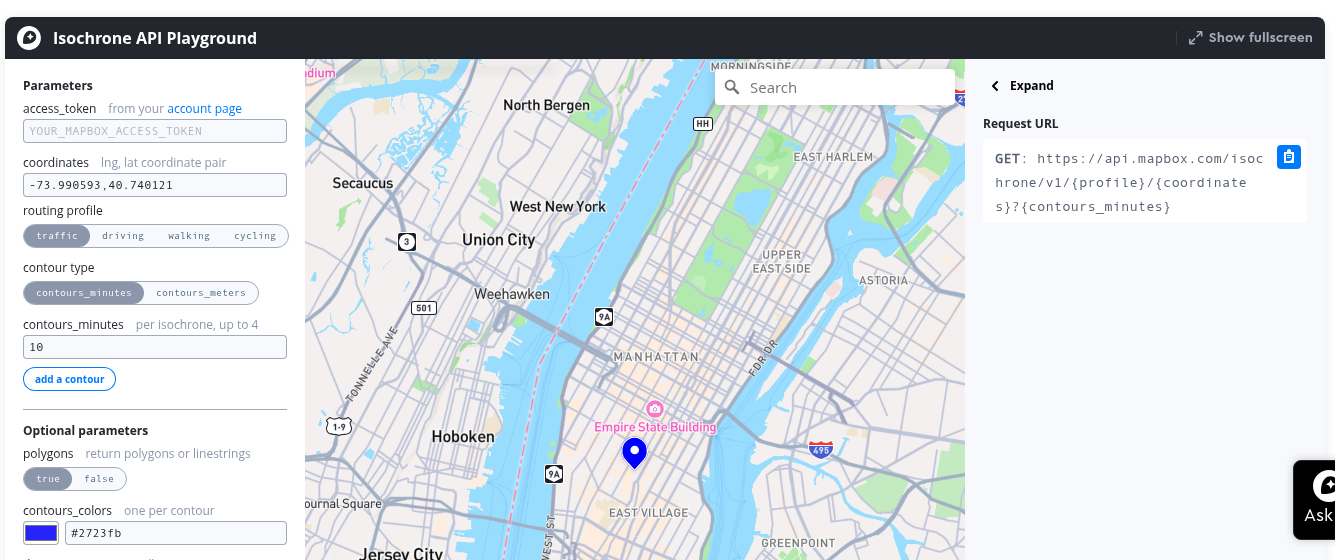
Task: Select the cycling routing profile
Action: [x=255, y=236]
